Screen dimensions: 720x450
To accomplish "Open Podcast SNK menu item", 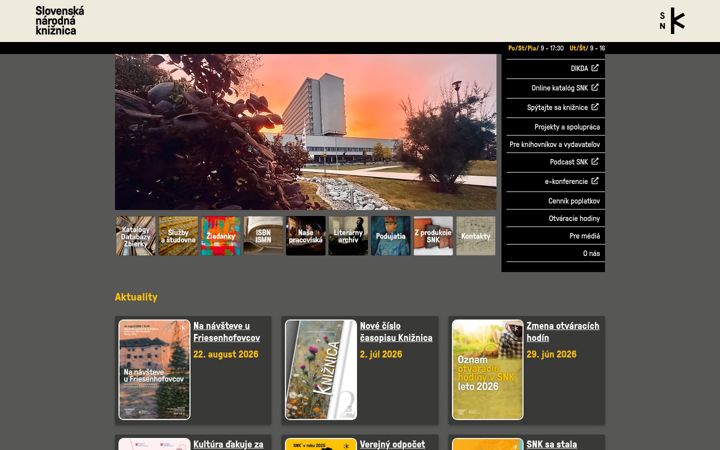I will 568,162.
